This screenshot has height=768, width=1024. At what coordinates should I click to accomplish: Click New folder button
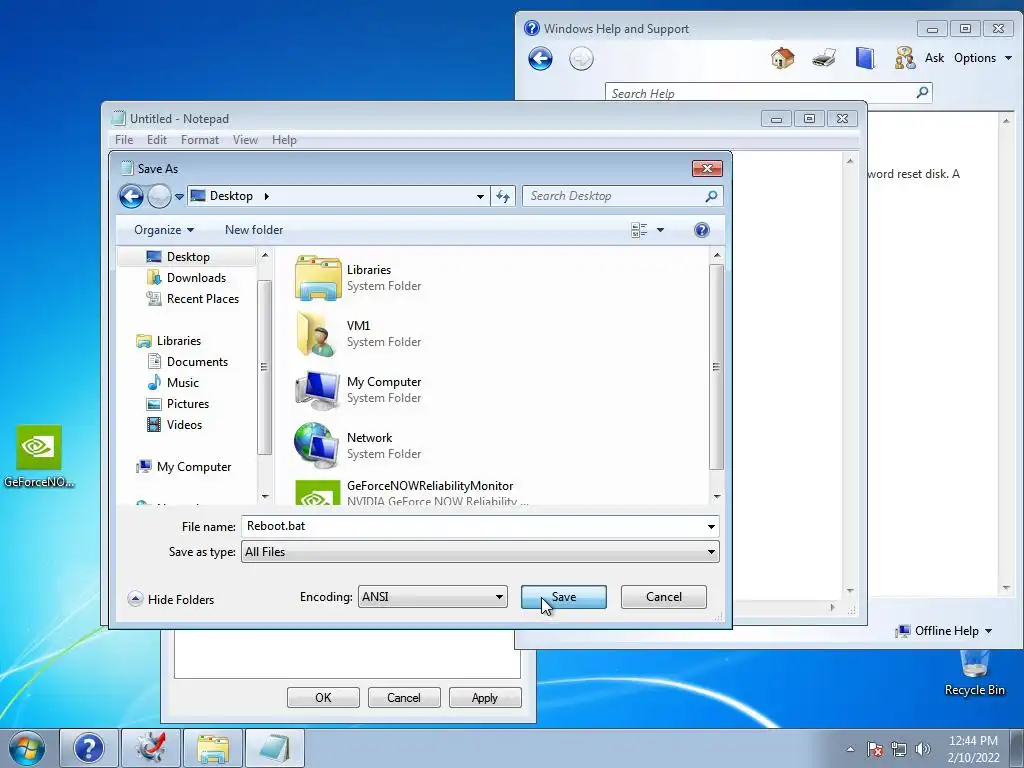click(254, 230)
